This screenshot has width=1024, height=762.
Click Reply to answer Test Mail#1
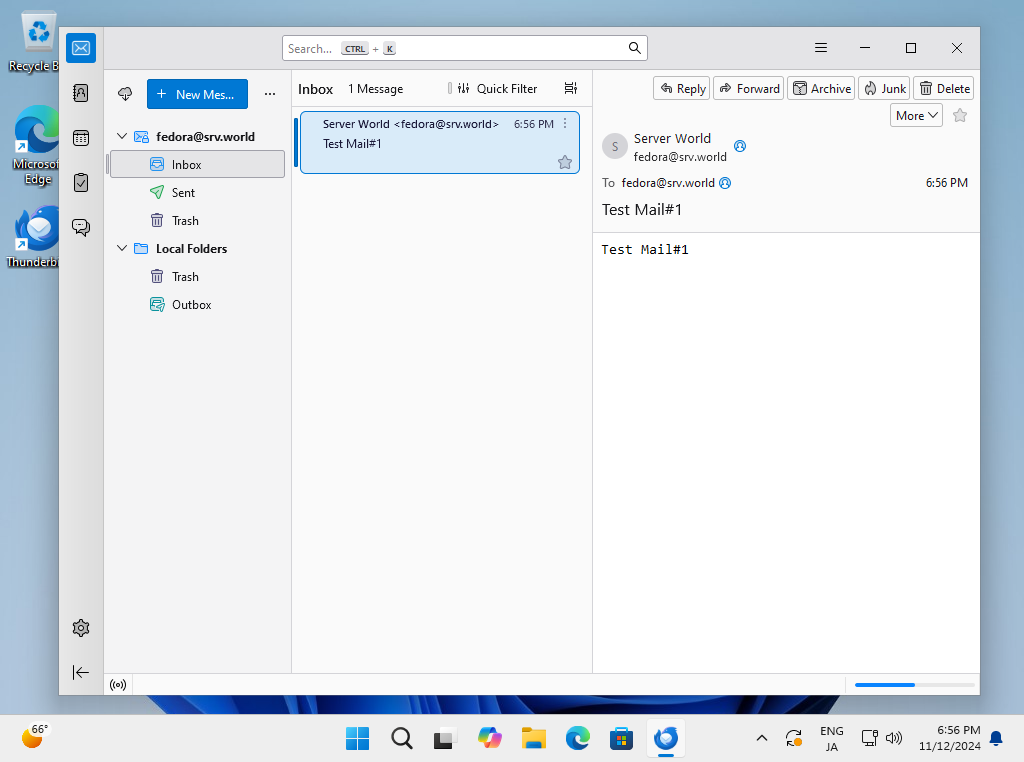pos(681,88)
